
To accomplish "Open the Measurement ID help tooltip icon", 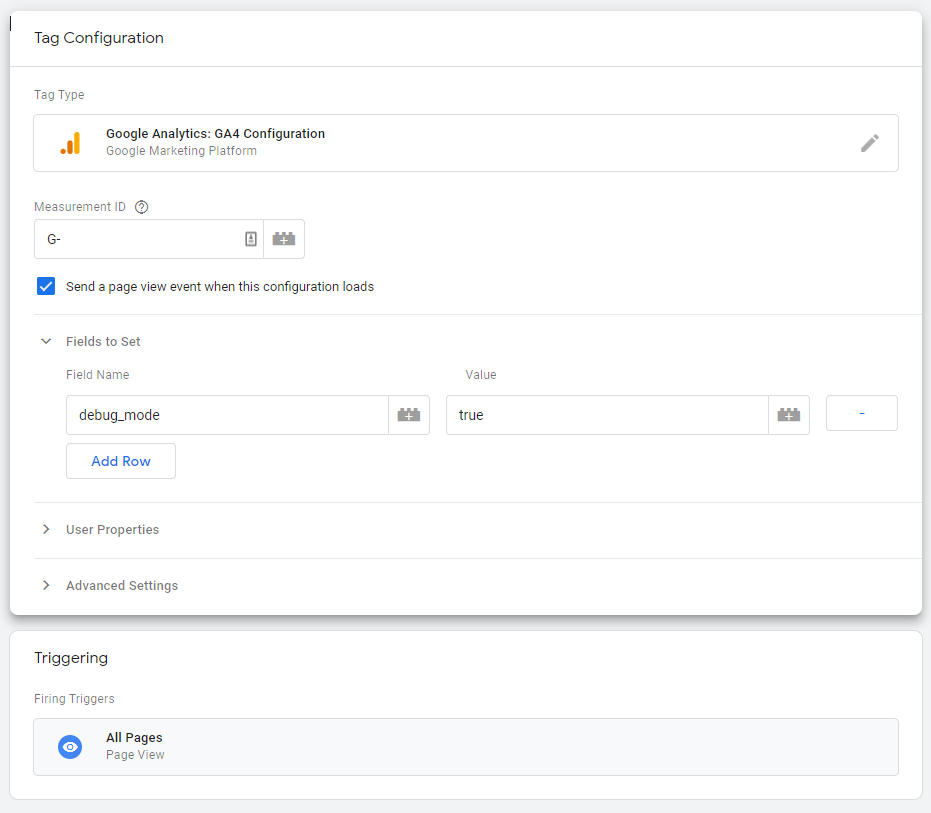I will [141, 207].
